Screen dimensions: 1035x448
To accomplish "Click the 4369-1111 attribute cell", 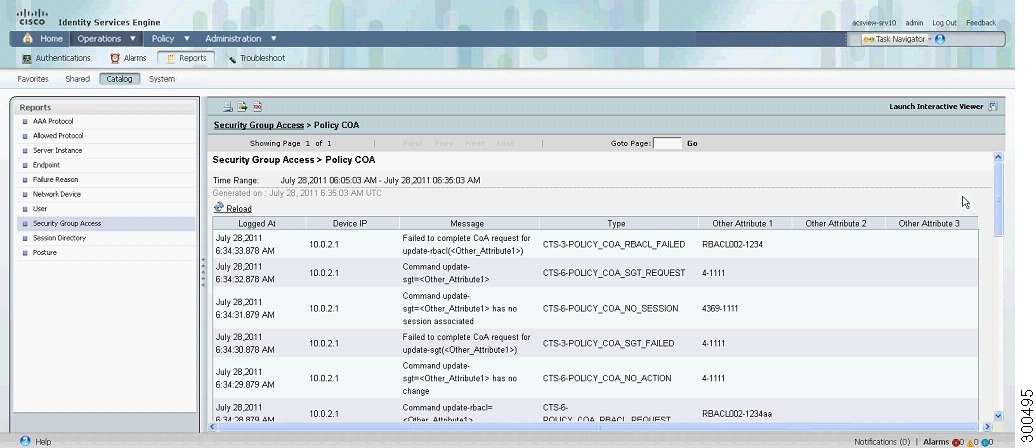I will (x=719, y=308).
